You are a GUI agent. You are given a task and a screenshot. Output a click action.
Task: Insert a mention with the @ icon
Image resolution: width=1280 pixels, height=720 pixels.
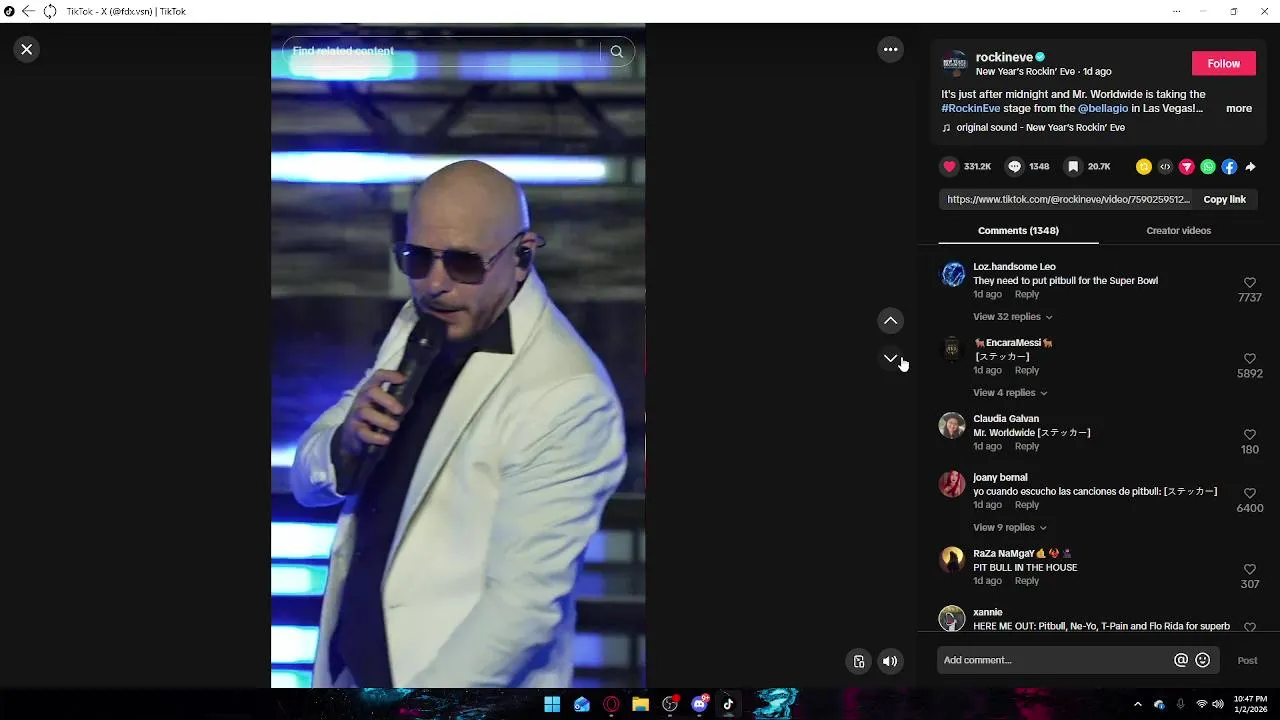[1181, 660]
